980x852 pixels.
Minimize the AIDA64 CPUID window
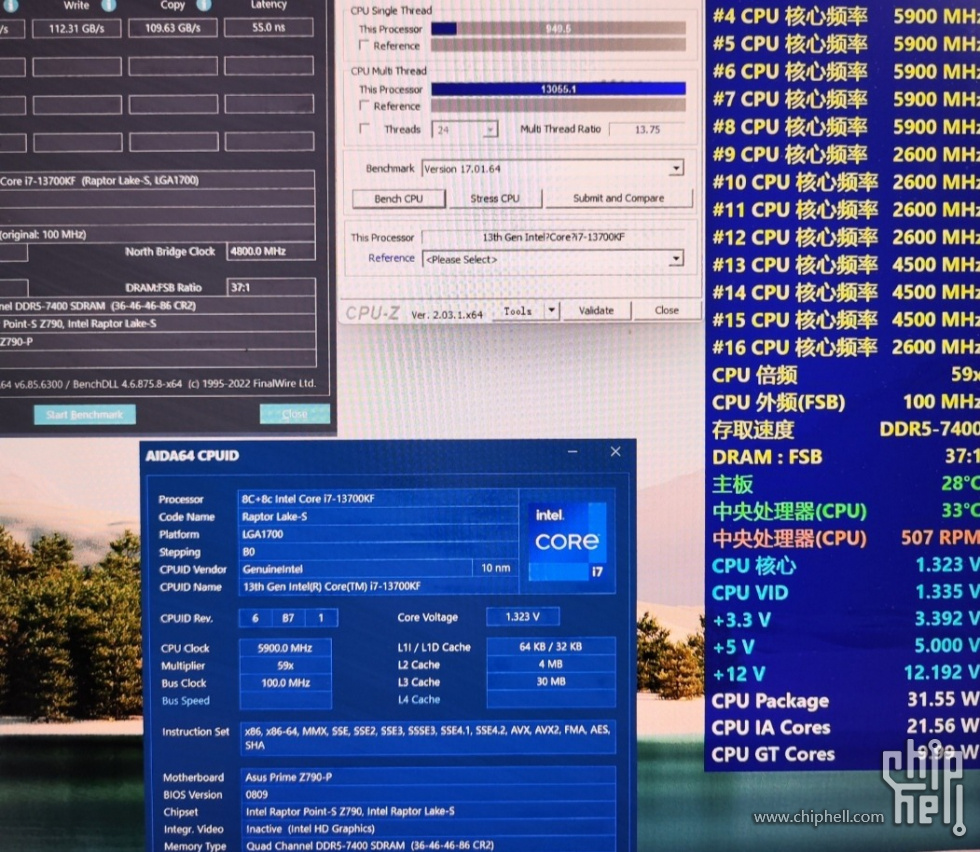coord(572,452)
